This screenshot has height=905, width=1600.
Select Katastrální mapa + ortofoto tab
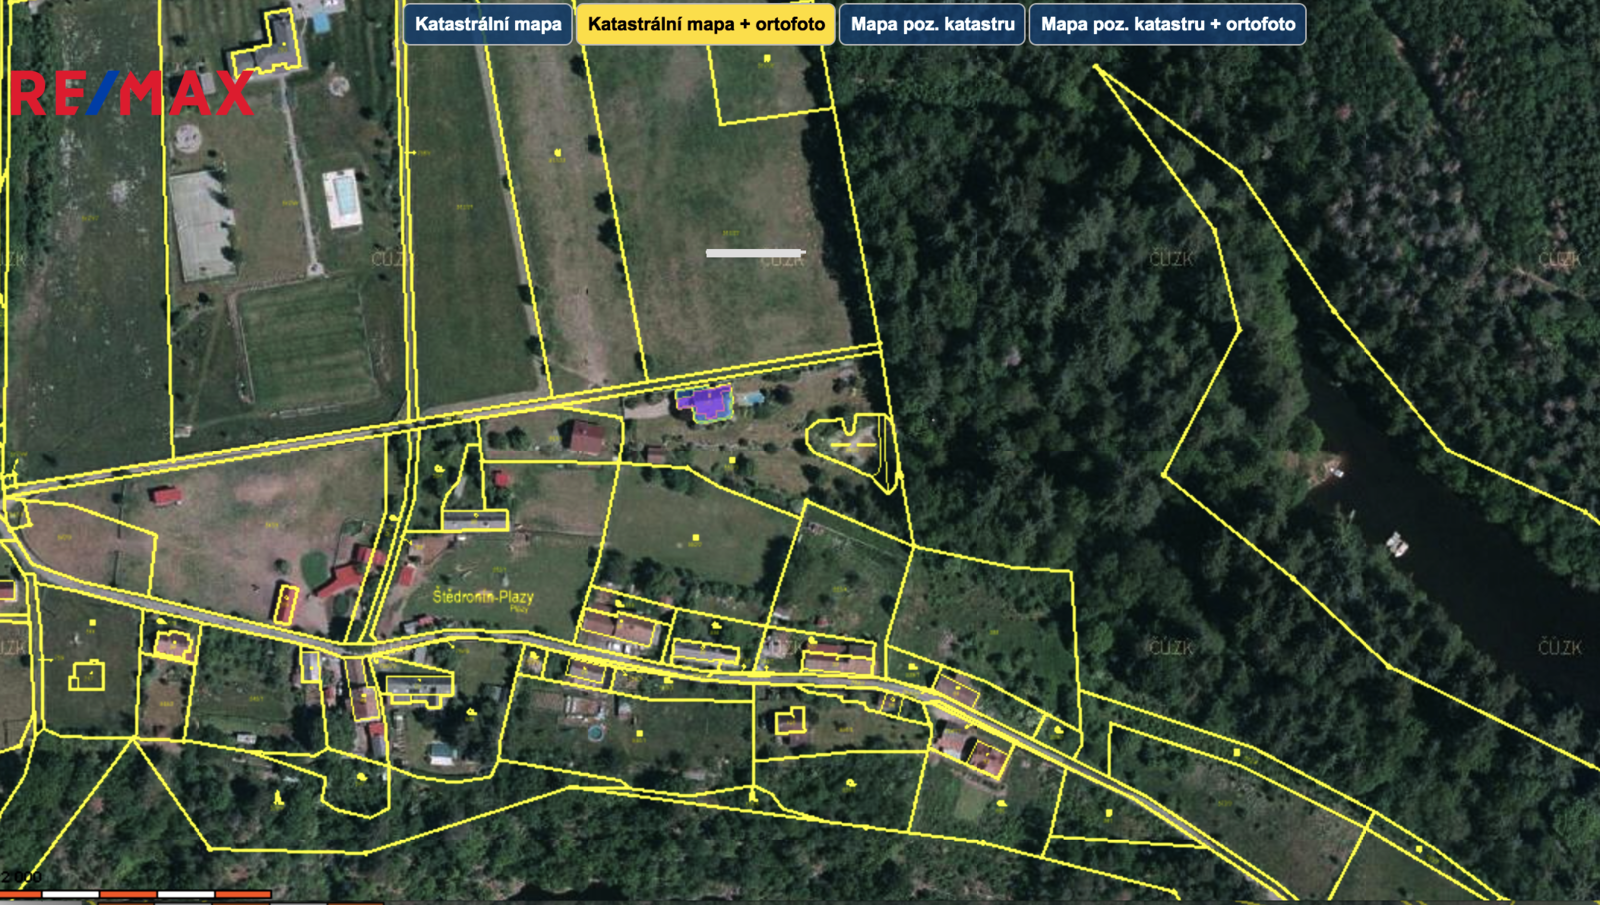coord(706,24)
